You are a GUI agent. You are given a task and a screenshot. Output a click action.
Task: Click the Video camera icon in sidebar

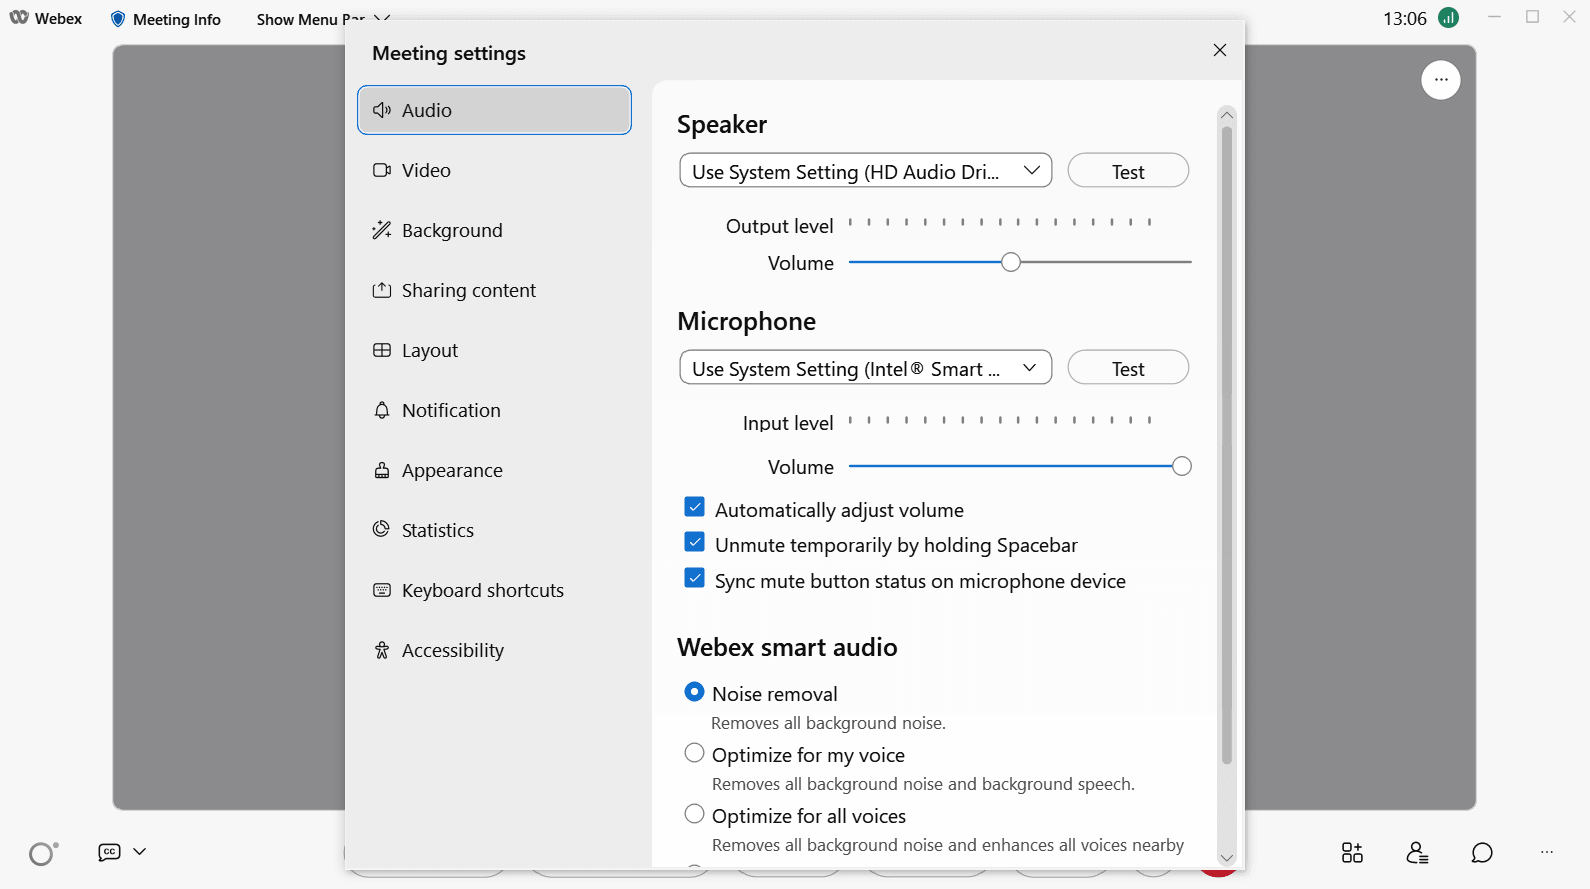coord(382,170)
